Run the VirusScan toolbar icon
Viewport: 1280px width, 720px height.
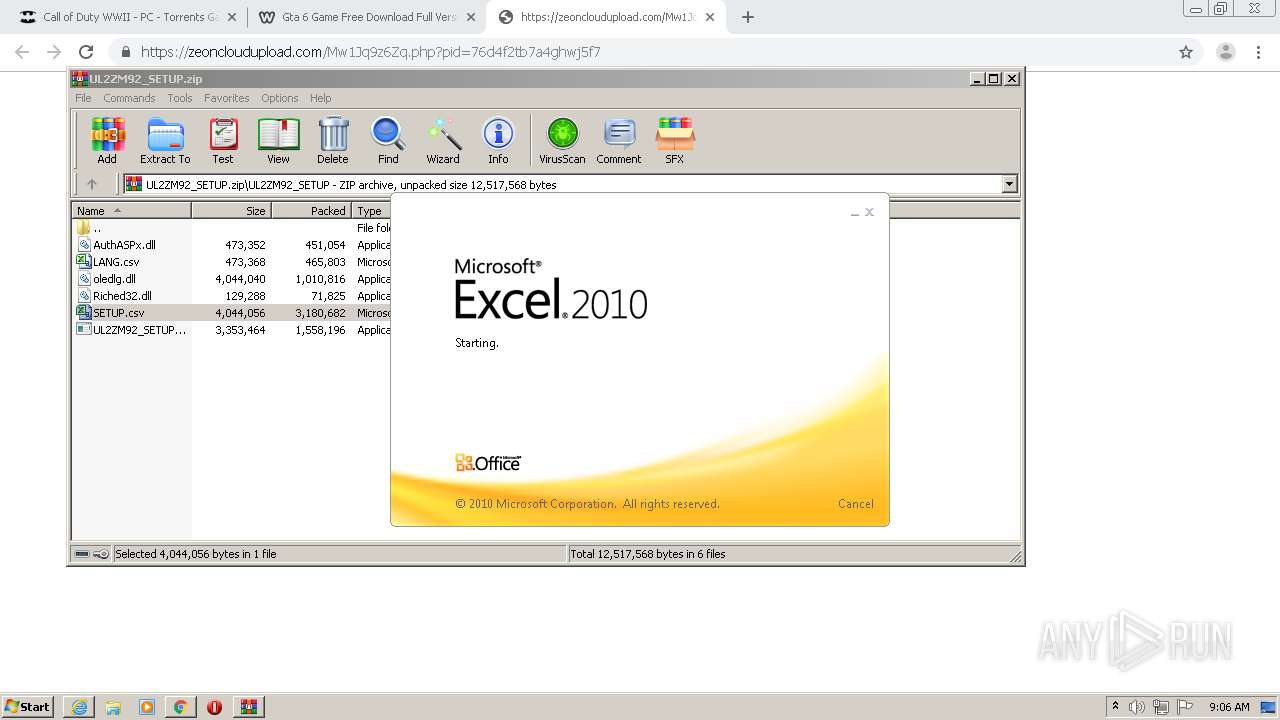pos(562,140)
